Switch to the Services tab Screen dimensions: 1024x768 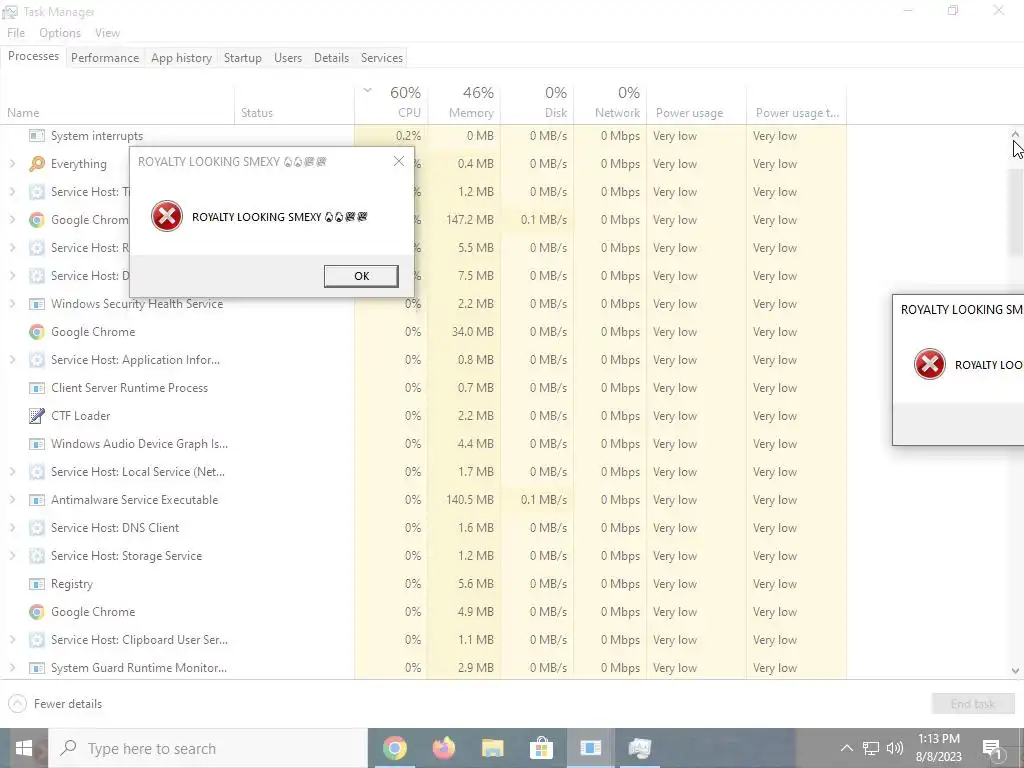pyautogui.click(x=381, y=57)
